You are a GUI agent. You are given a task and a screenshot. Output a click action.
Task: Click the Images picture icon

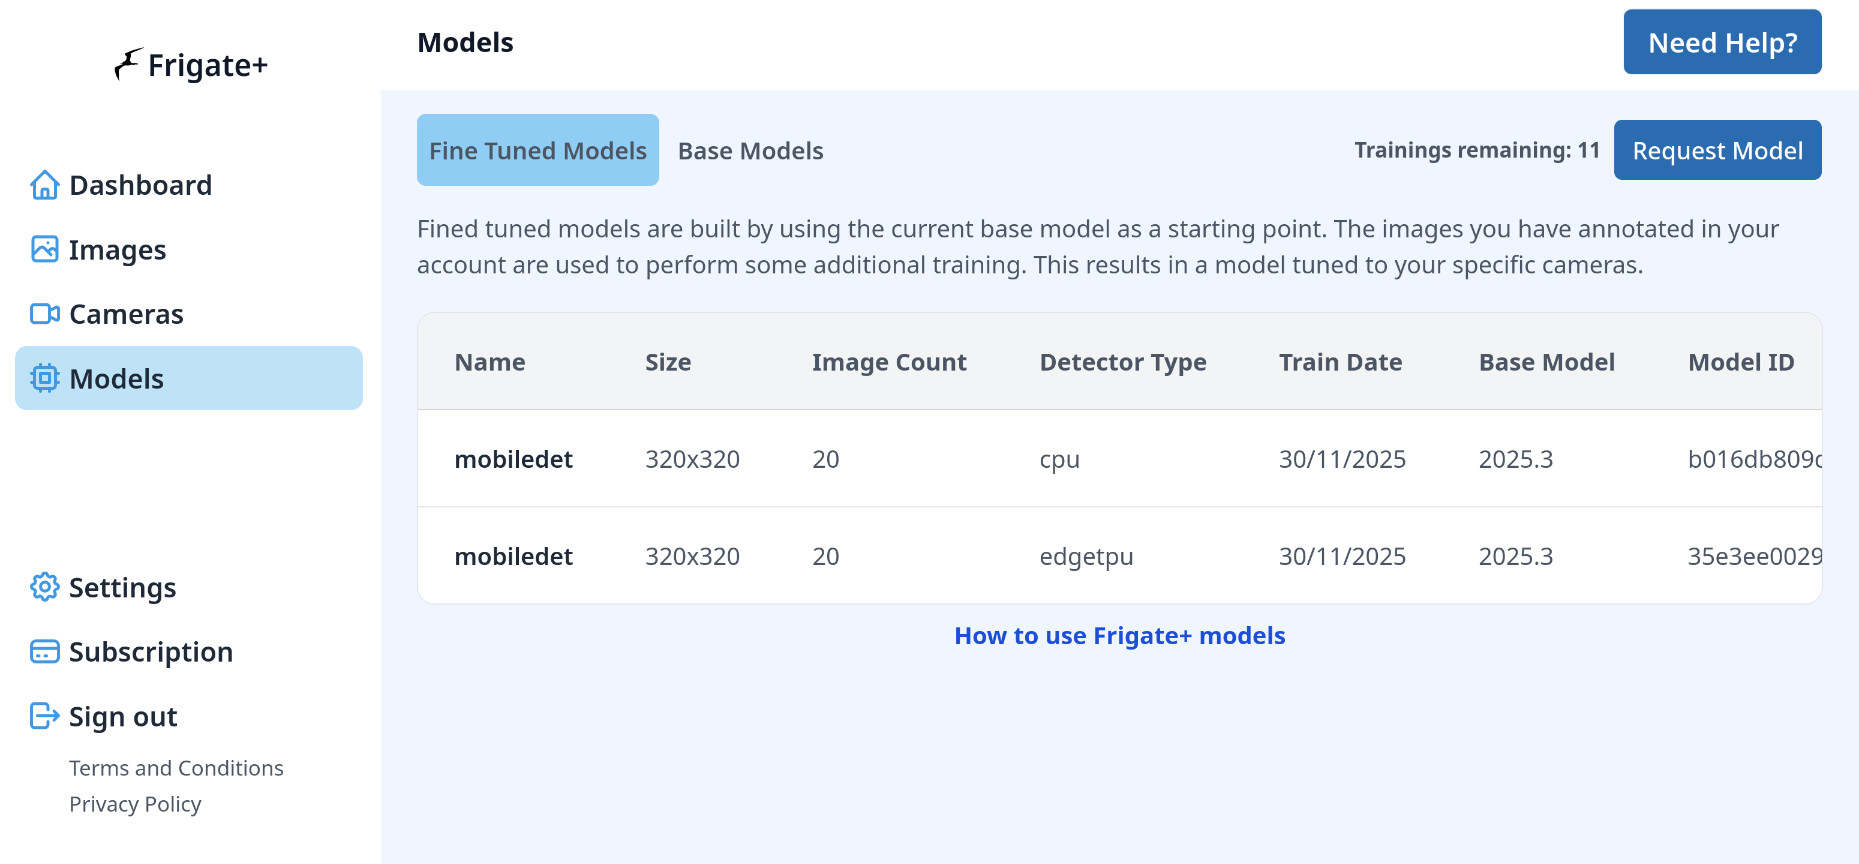point(45,249)
